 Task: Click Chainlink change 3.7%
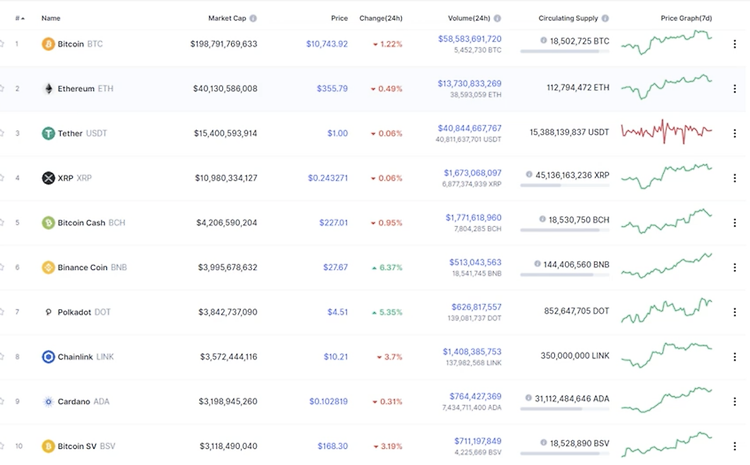[x=389, y=357]
